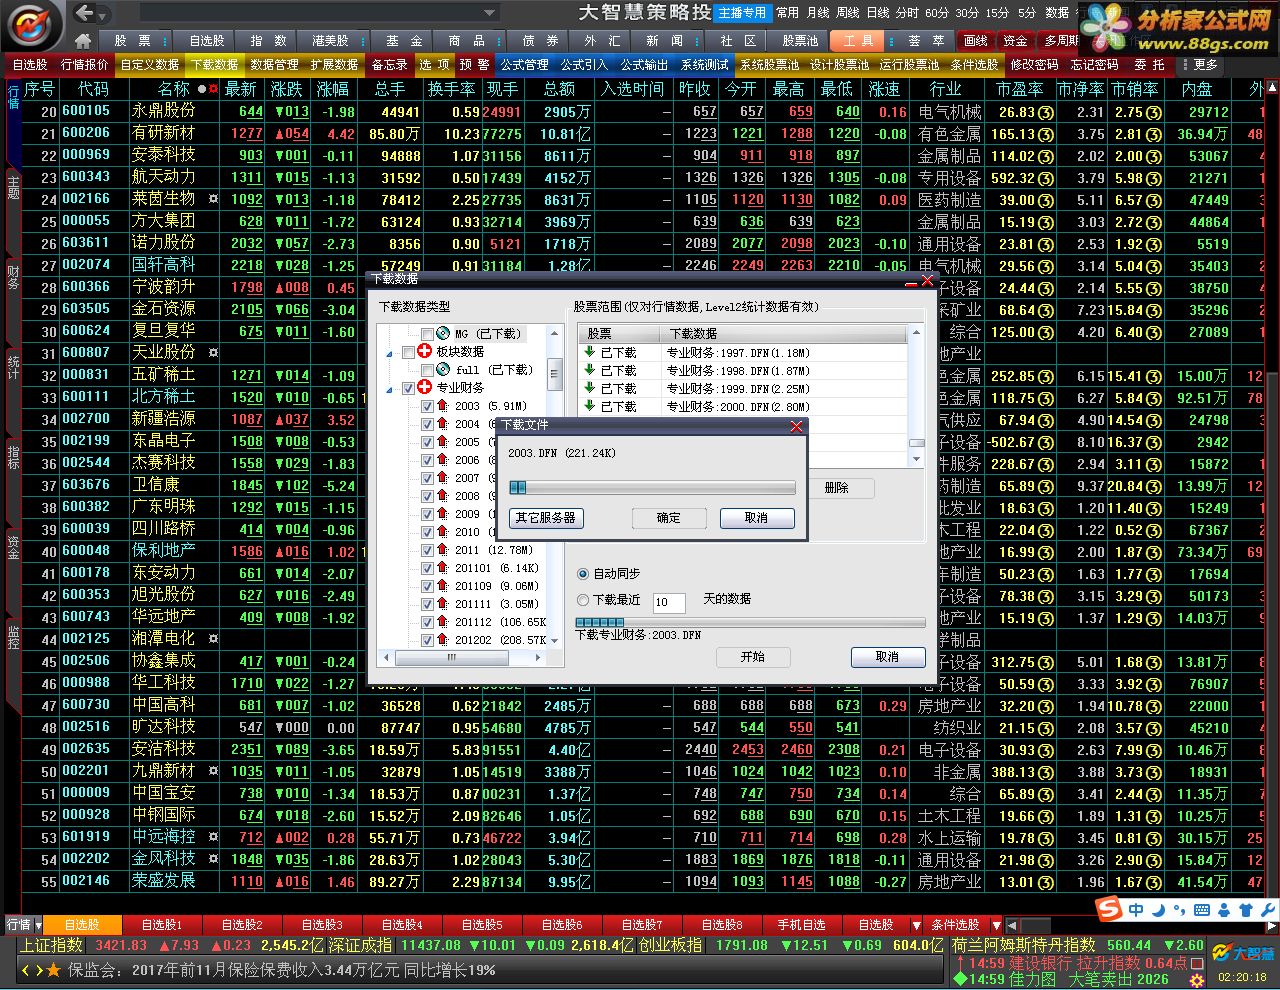Click the Sogou input method S icon
Image resolution: width=1280 pixels, height=990 pixels.
[1108, 910]
